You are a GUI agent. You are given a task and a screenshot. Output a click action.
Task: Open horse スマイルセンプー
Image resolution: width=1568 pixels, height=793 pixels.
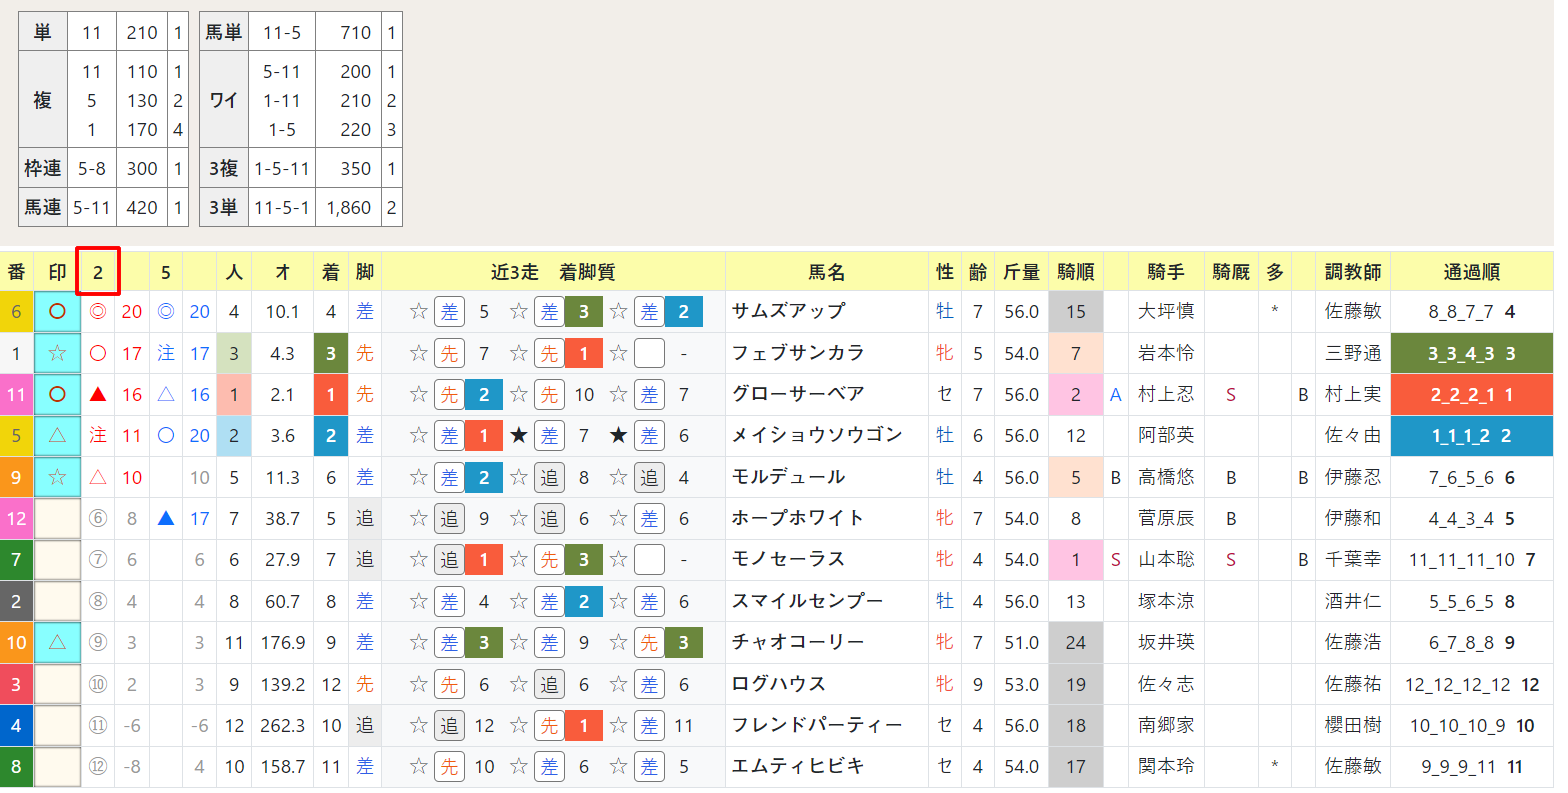click(807, 601)
